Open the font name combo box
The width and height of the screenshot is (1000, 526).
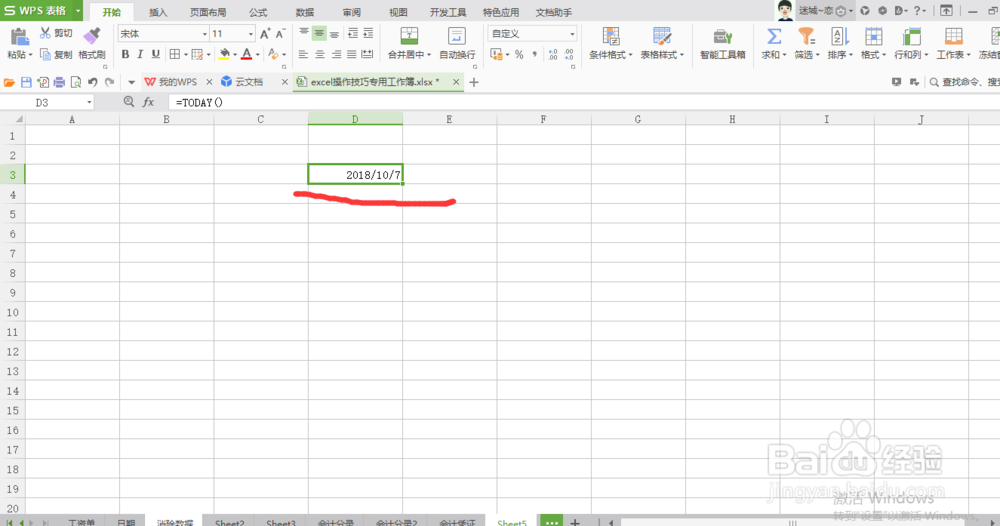[164, 34]
